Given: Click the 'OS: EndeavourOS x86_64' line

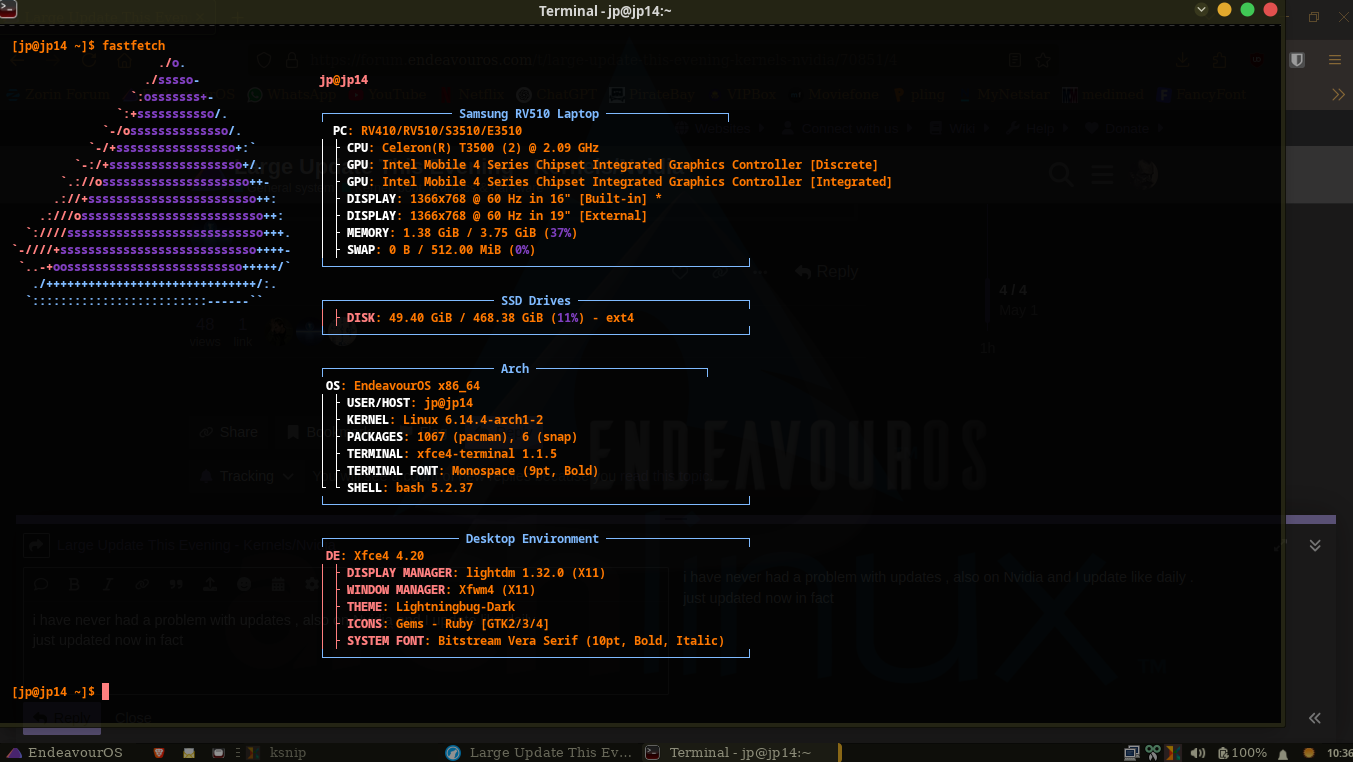Looking at the screenshot, I should (403, 386).
